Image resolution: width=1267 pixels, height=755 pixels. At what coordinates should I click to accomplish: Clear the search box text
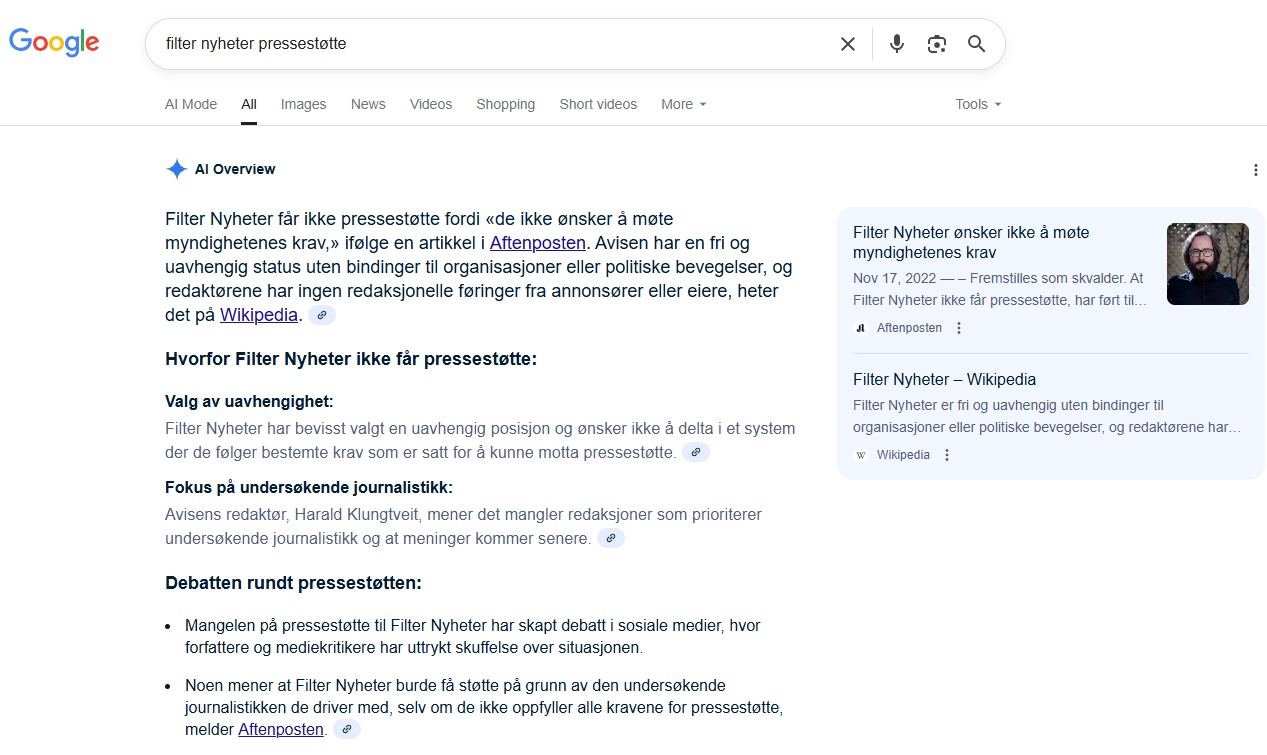[x=847, y=44]
